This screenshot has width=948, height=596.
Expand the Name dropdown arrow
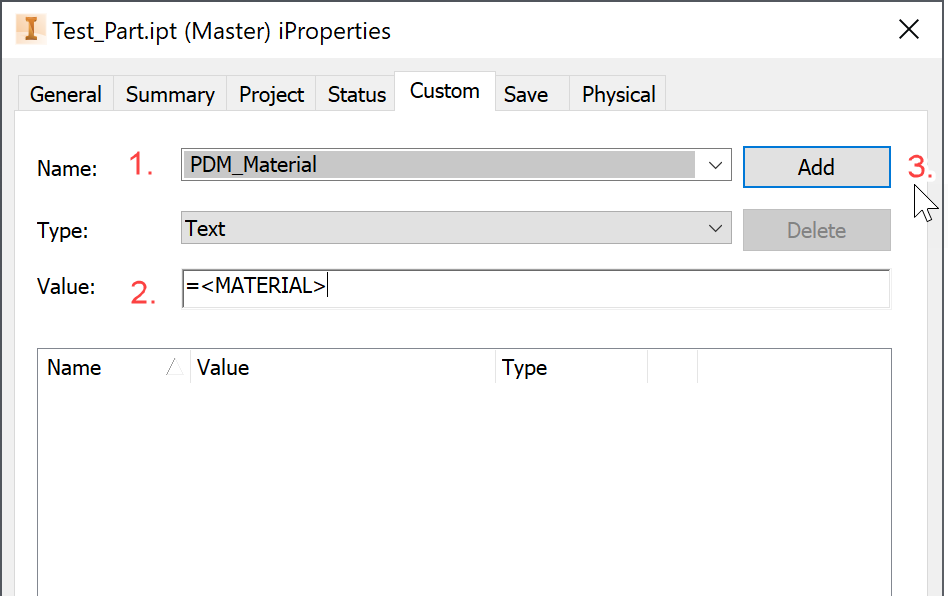715,165
